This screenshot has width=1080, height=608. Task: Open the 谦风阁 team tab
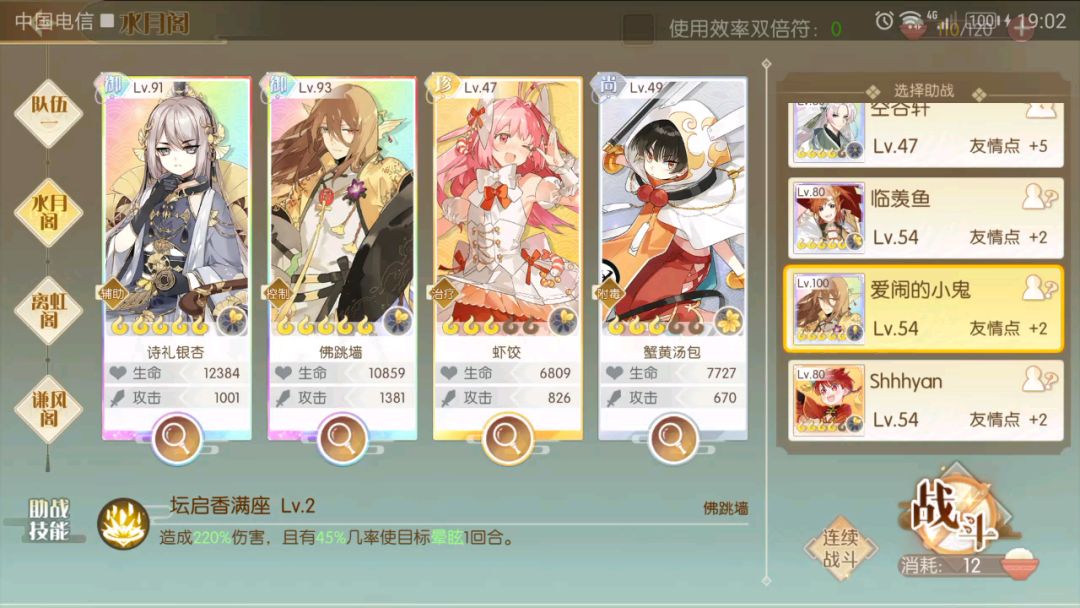pyautogui.click(x=49, y=408)
